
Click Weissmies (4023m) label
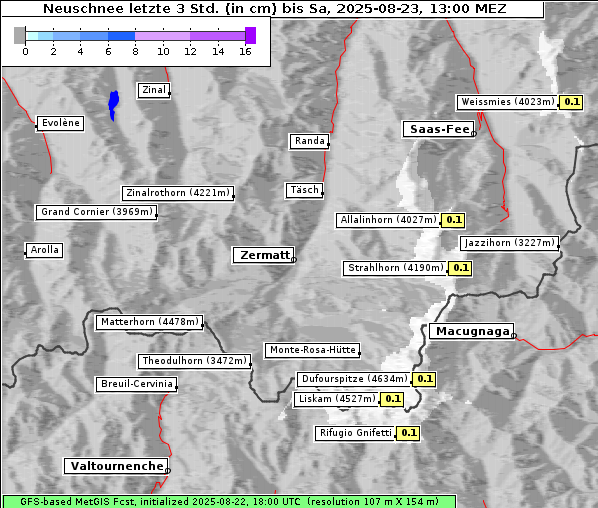pyautogui.click(x=507, y=102)
